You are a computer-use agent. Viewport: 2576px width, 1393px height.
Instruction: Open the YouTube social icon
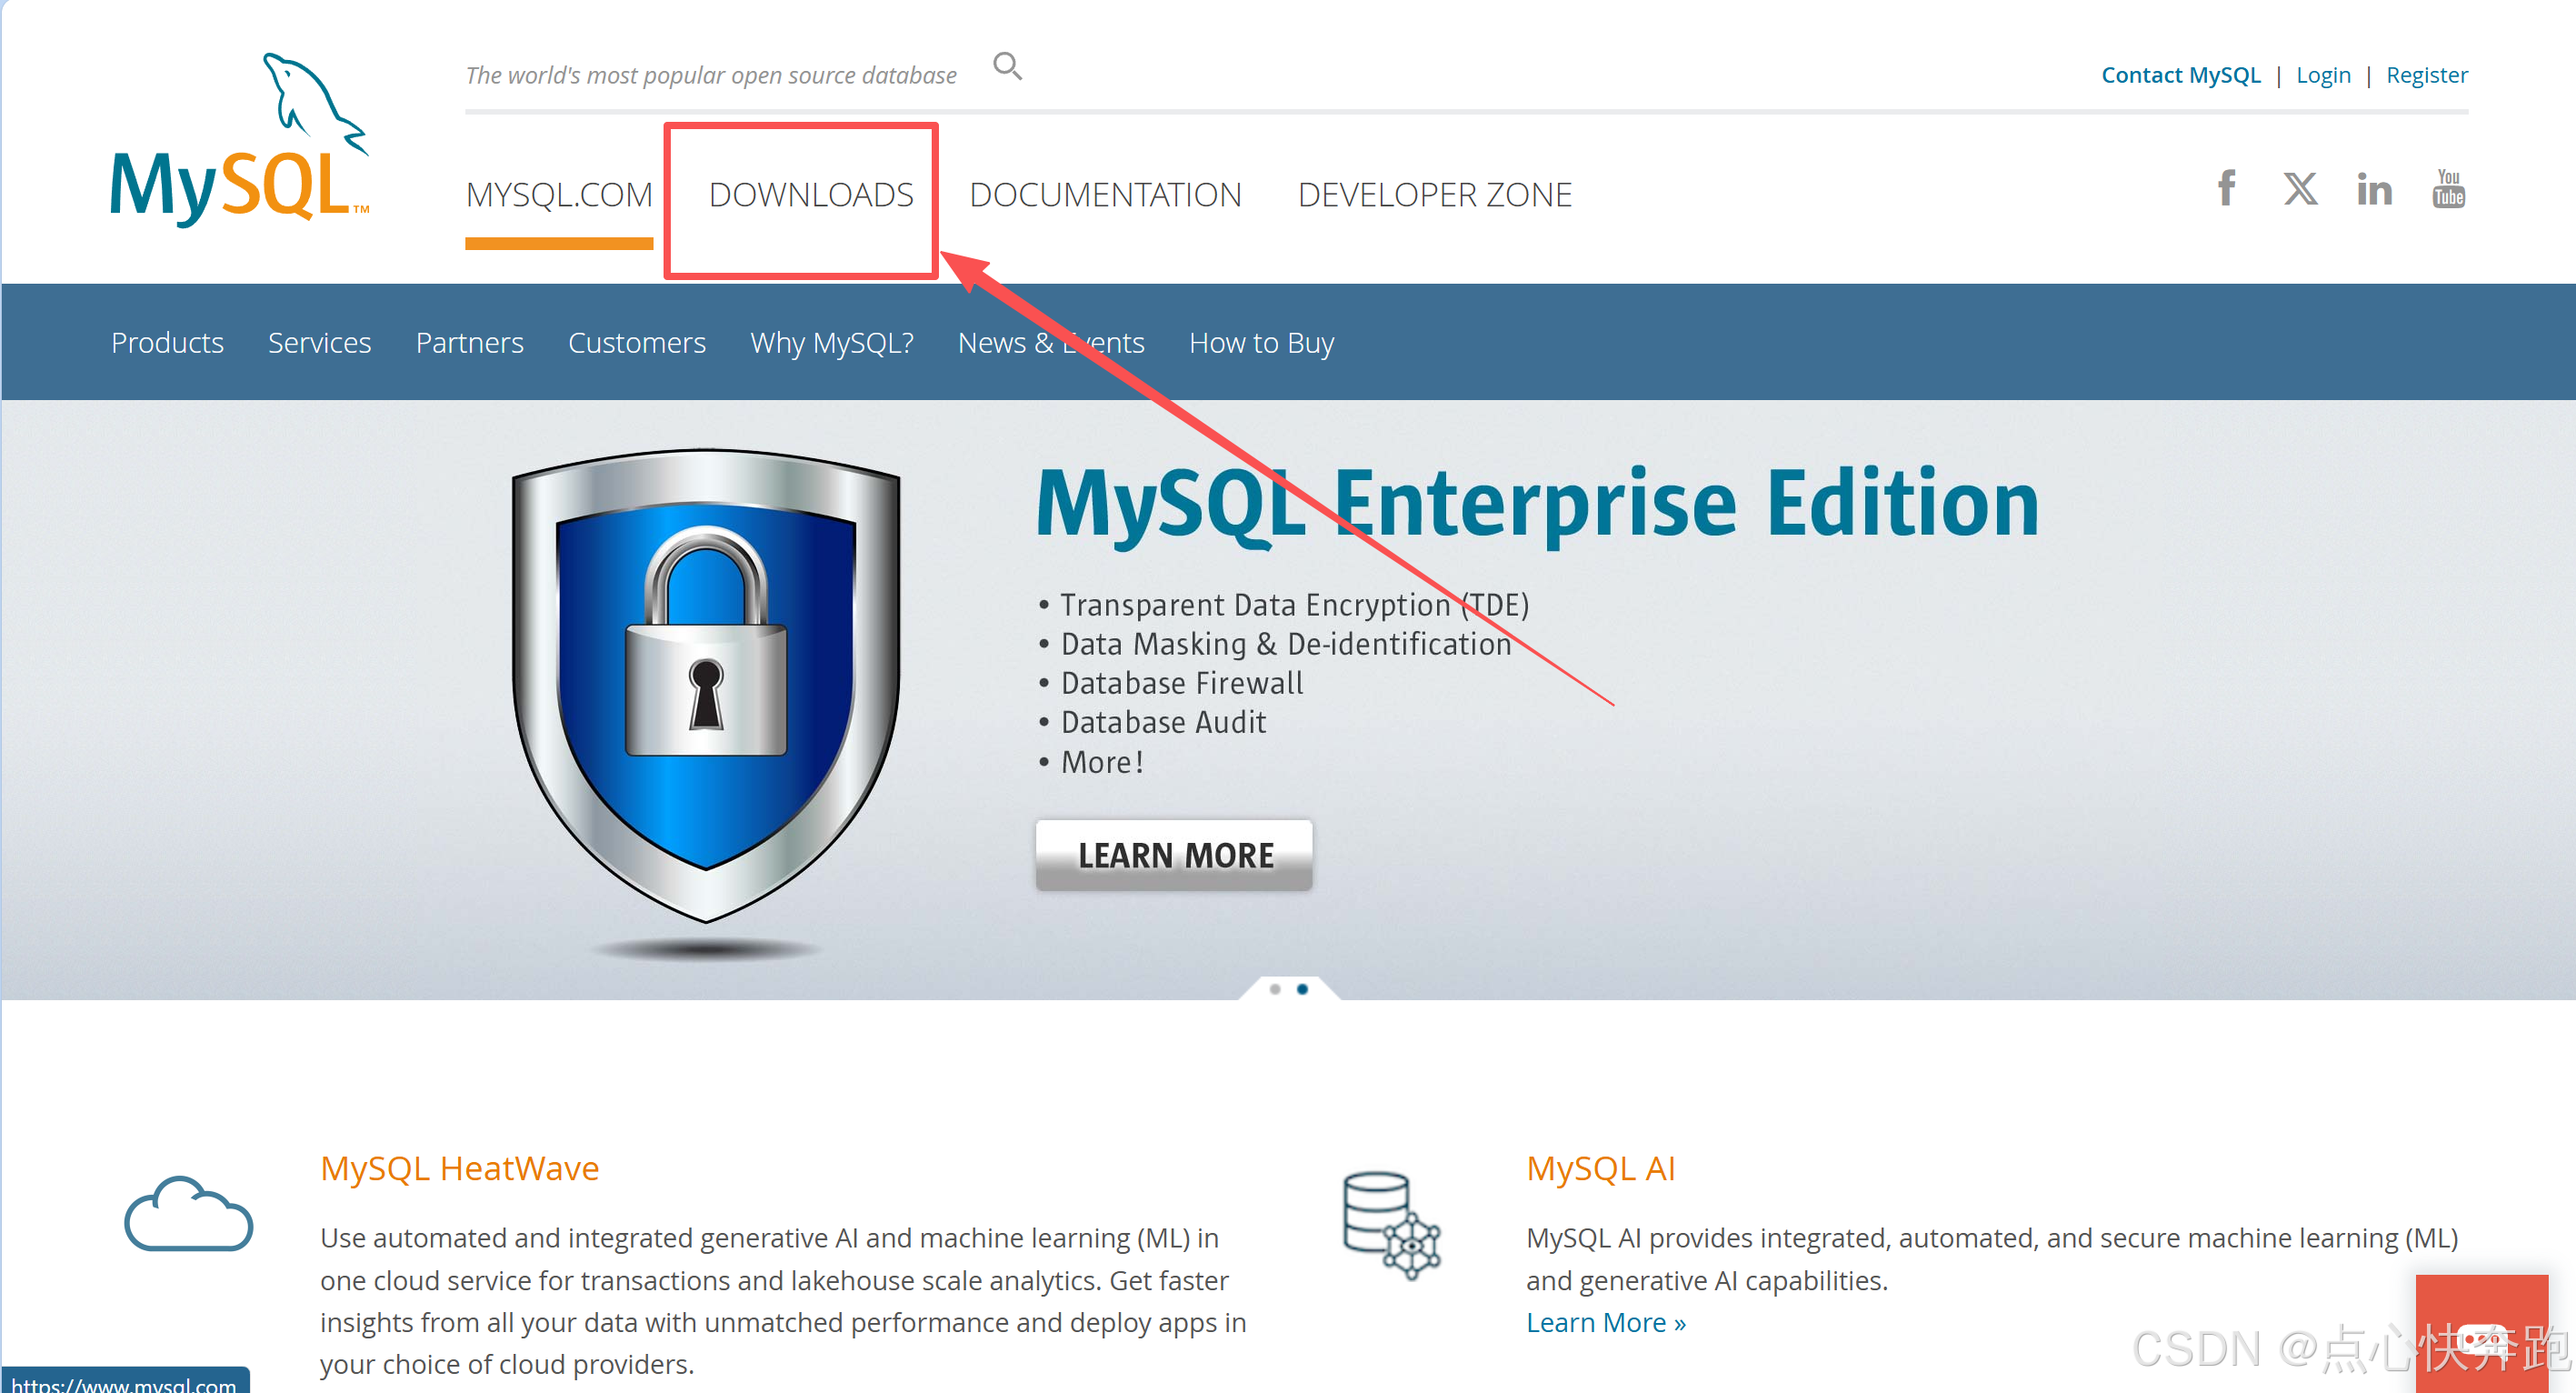tap(2448, 188)
